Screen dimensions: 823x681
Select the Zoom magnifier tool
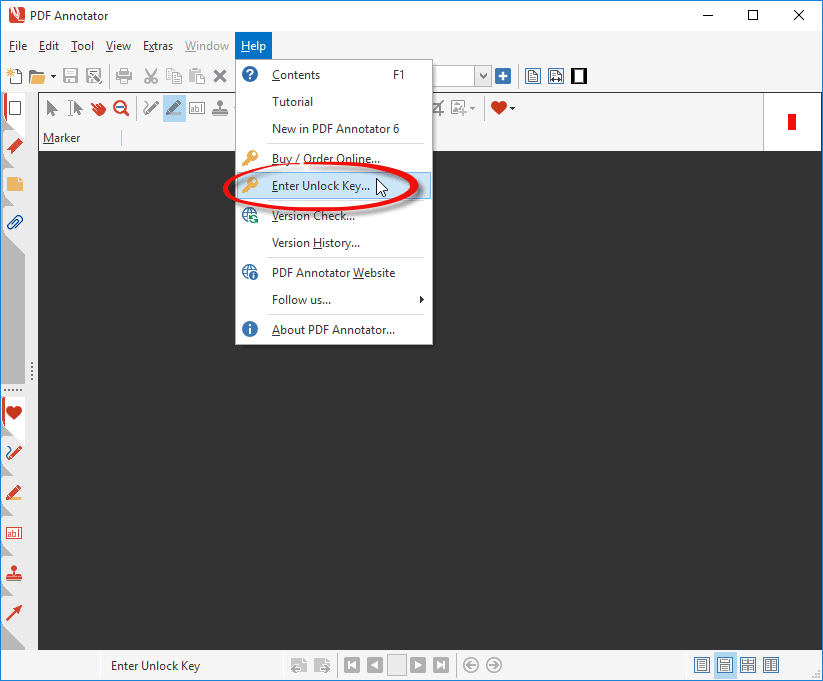pos(121,108)
